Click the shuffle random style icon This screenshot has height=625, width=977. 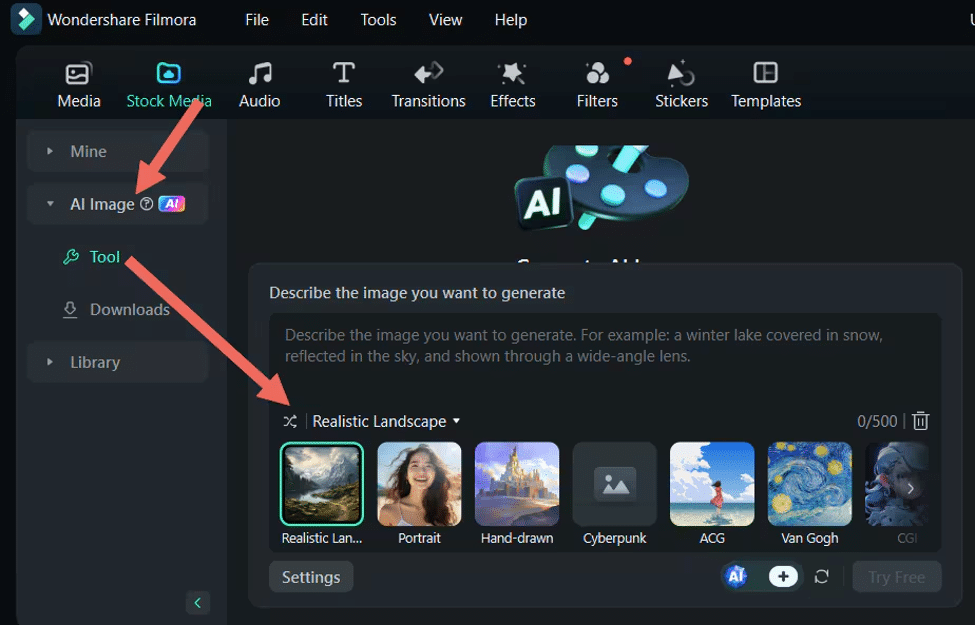[x=290, y=421]
